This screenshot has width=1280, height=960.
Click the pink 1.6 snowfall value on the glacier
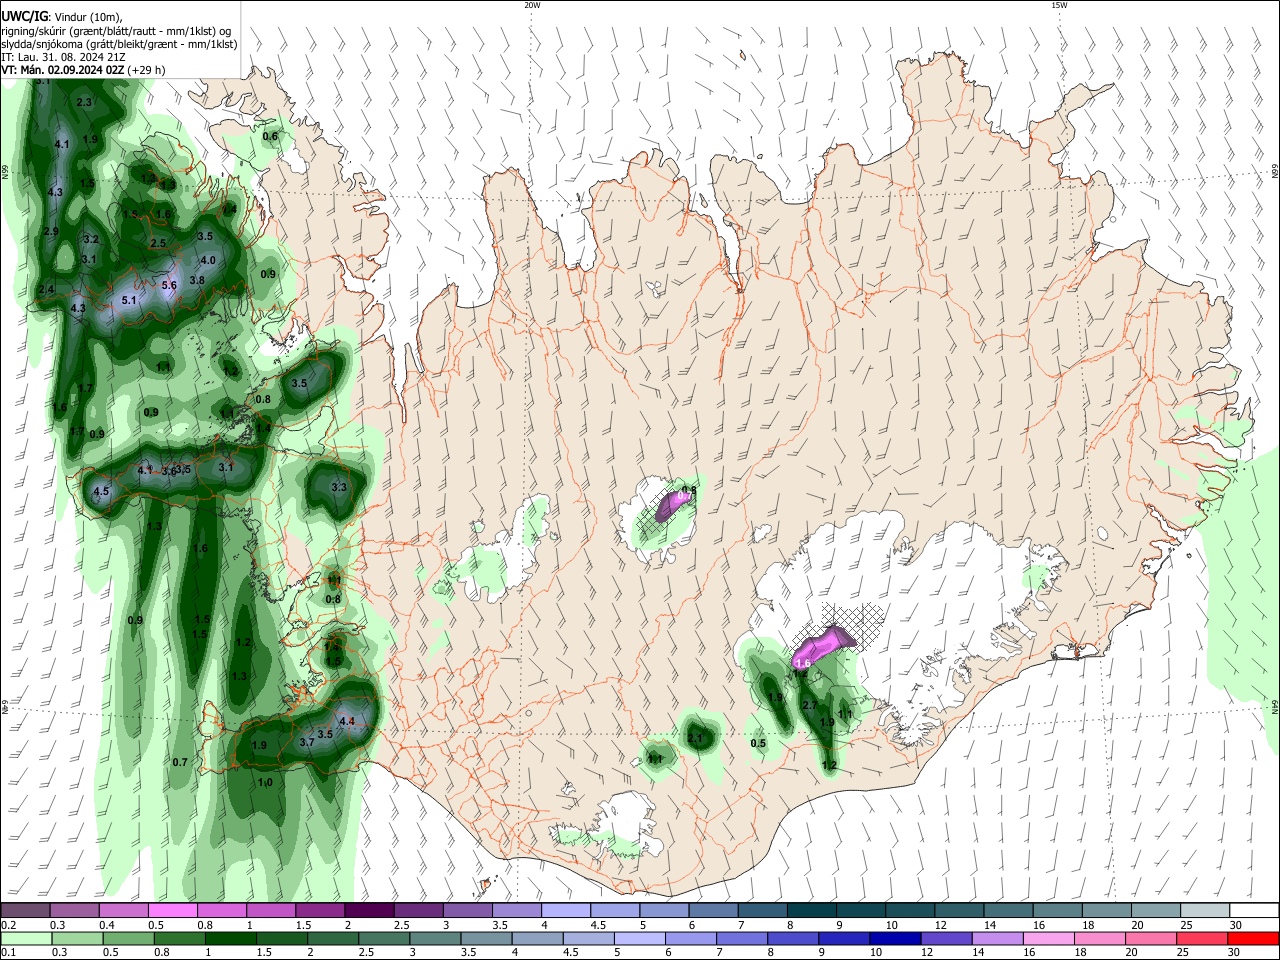(x=802, y=663)
